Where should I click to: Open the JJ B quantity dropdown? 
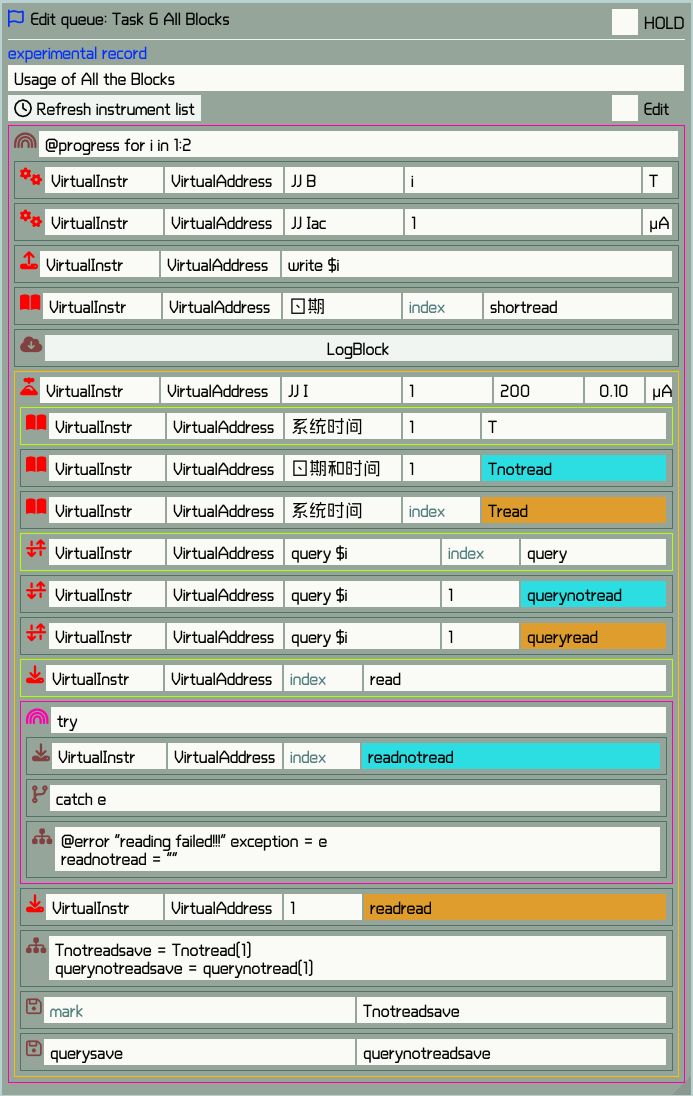pos(343,181)
